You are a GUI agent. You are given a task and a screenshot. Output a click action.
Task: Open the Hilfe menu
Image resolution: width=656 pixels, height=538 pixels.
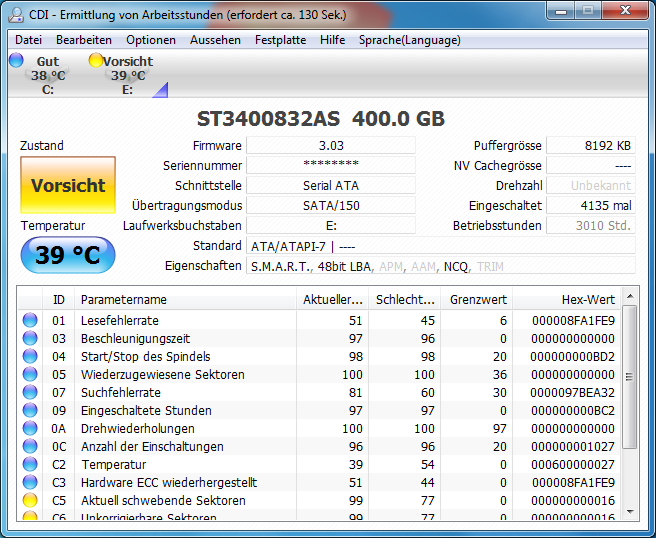click(x=332, y=40)
